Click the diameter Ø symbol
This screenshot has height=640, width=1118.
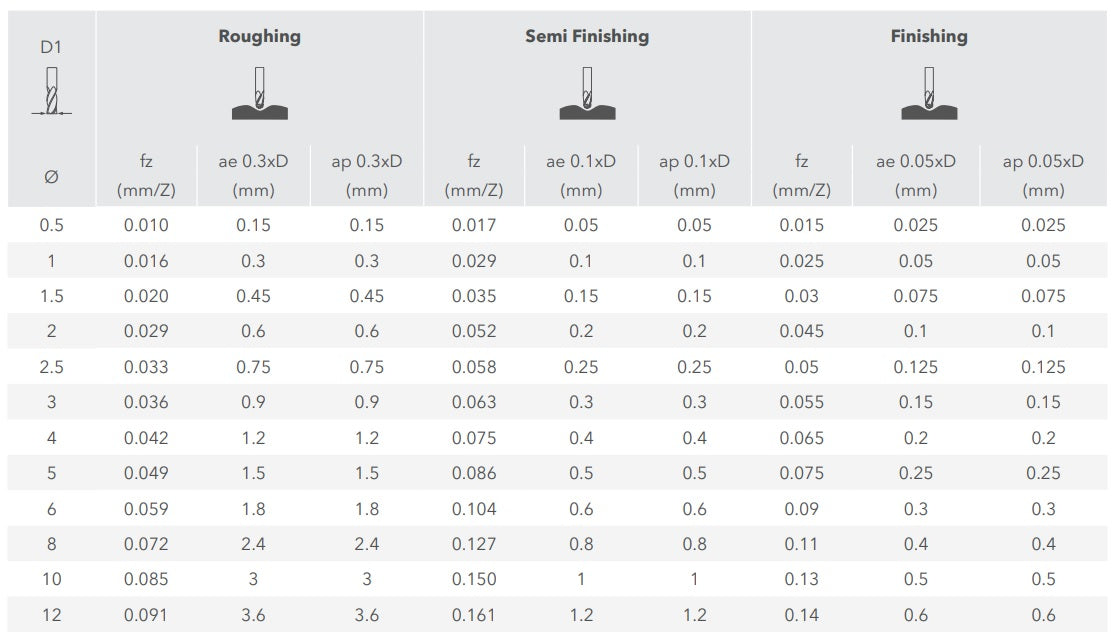coord(51,177)
